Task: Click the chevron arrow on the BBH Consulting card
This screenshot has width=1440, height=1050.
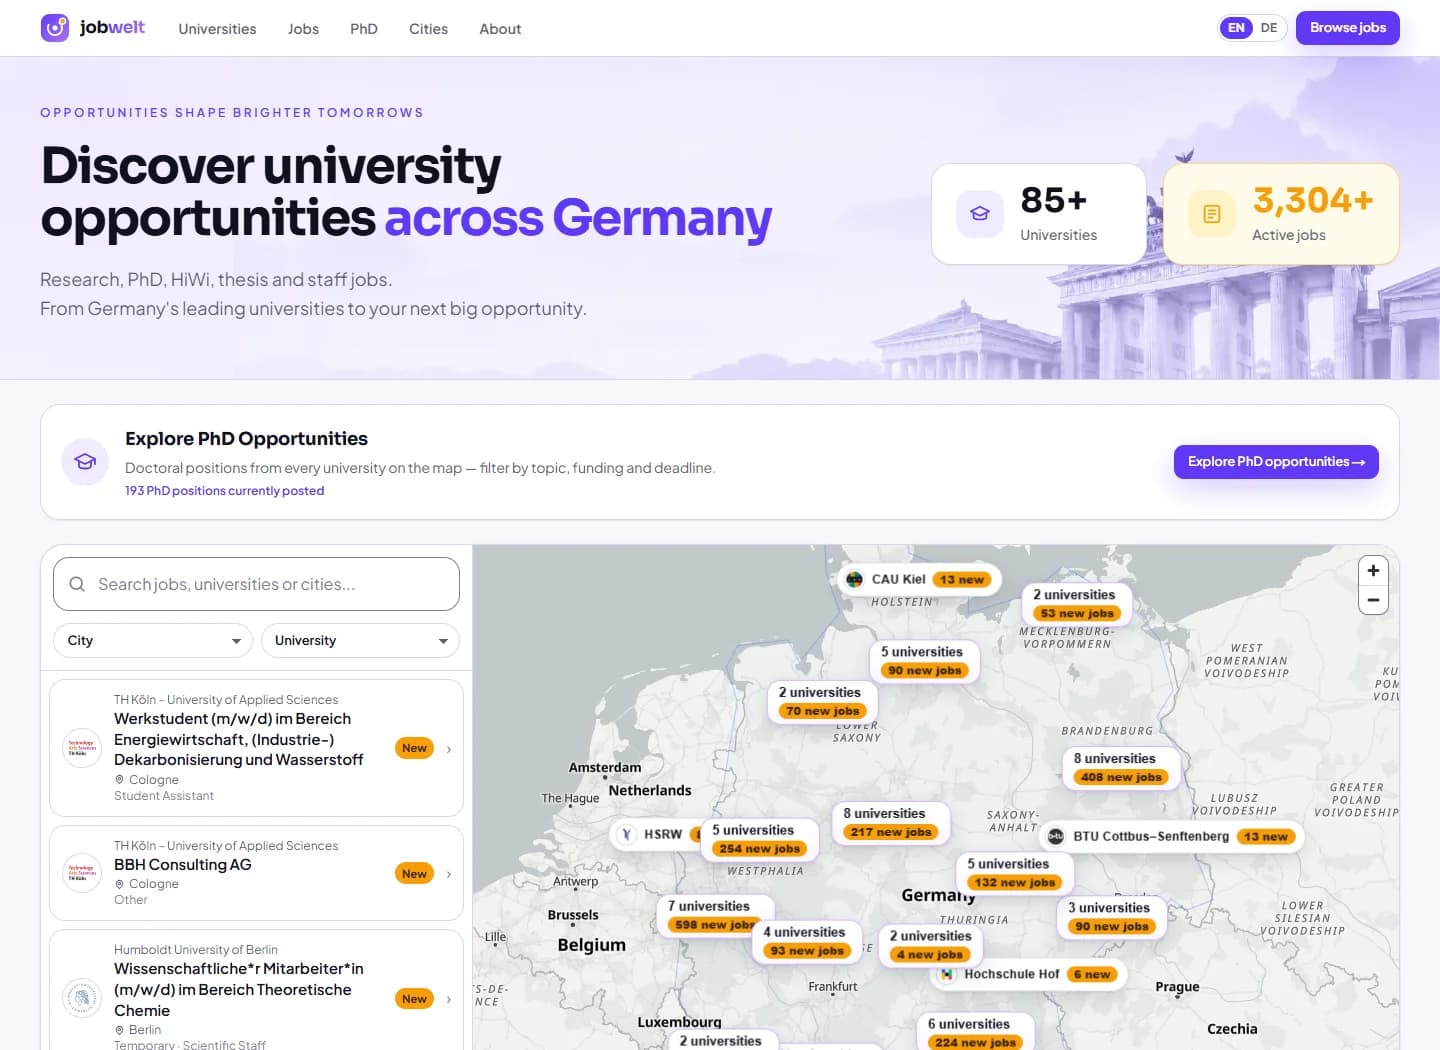Action: pos(448,874)
